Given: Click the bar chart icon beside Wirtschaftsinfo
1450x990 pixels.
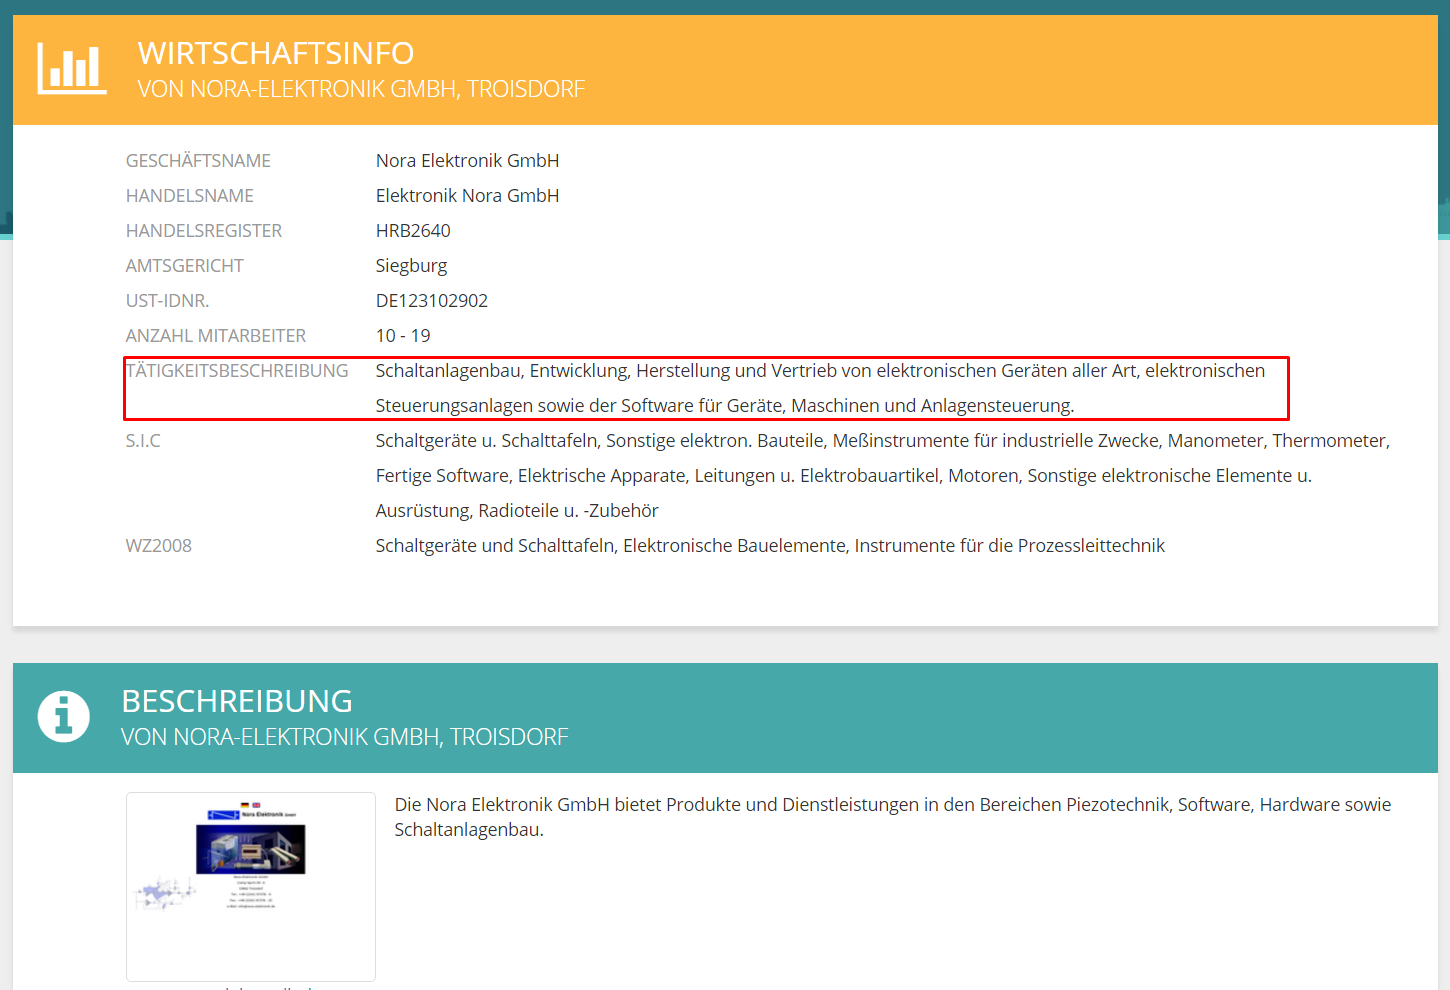Looking at the screenshot, I should (x=72, y=69).
